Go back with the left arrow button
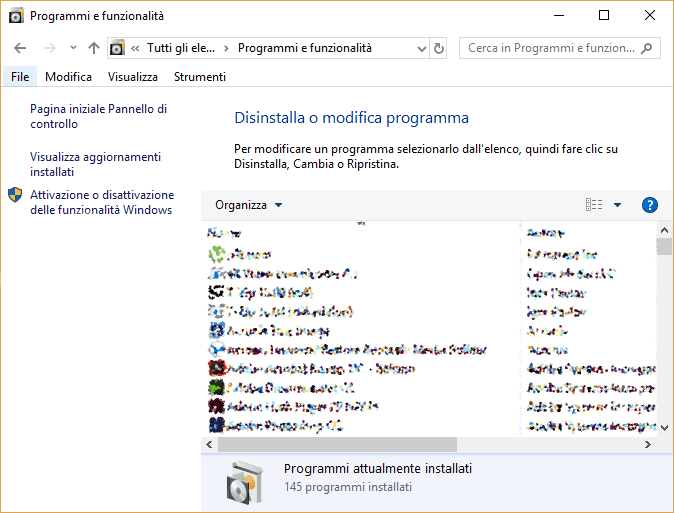The height and width of the screenshot is (513, 674). [20, 48]
